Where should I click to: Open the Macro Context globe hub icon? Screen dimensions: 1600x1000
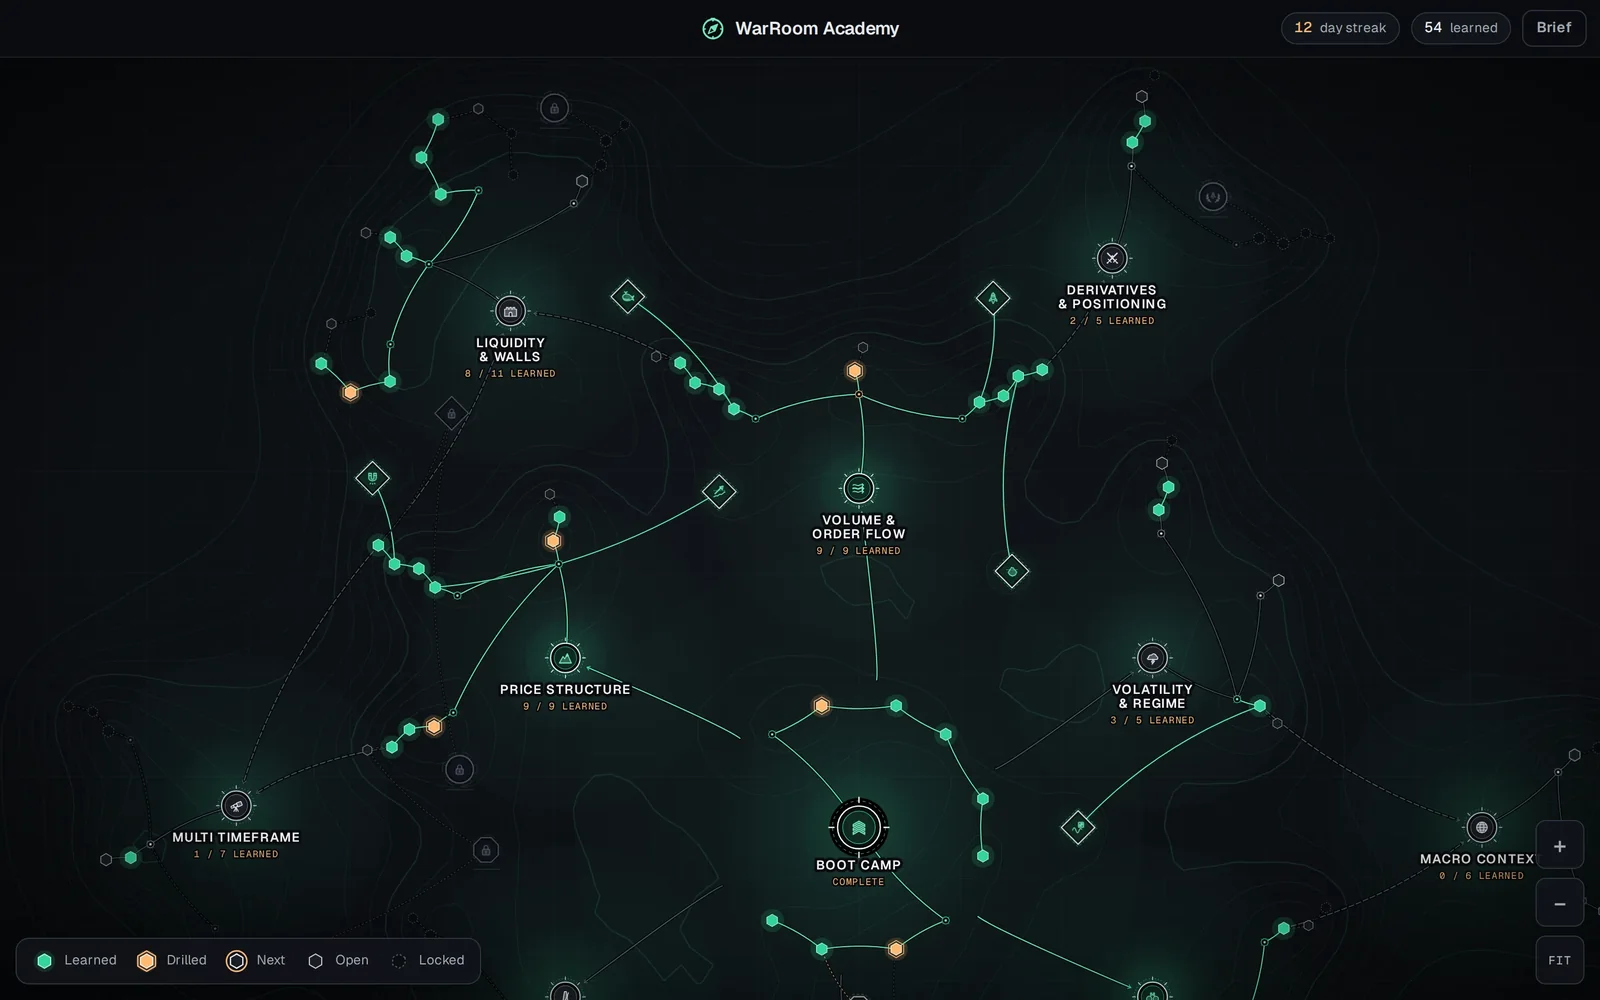(1481, 827)
